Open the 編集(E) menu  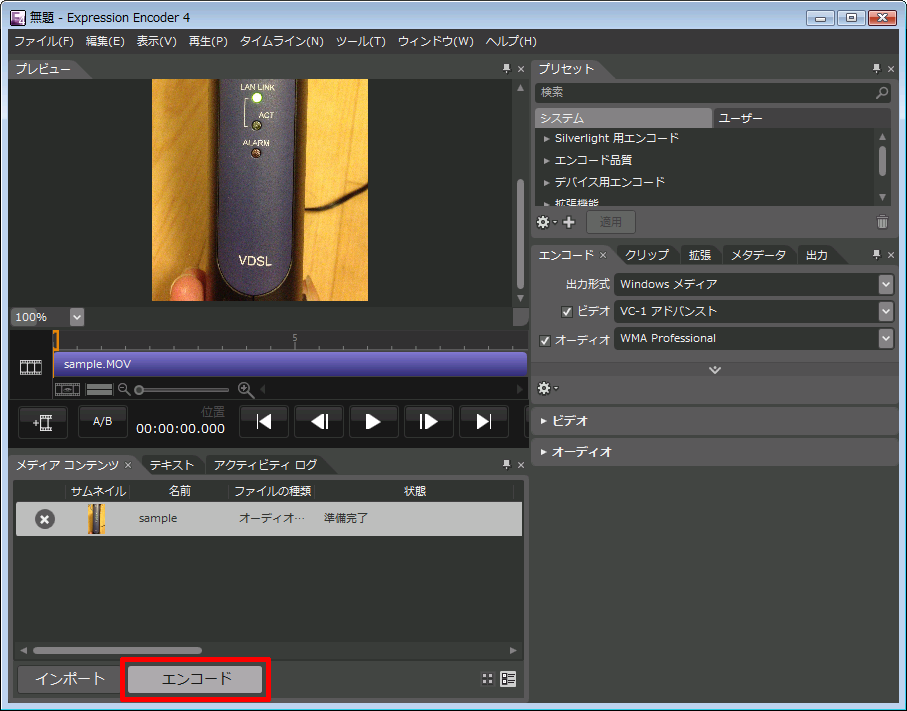pyautogui.click(x=105, y=42)
